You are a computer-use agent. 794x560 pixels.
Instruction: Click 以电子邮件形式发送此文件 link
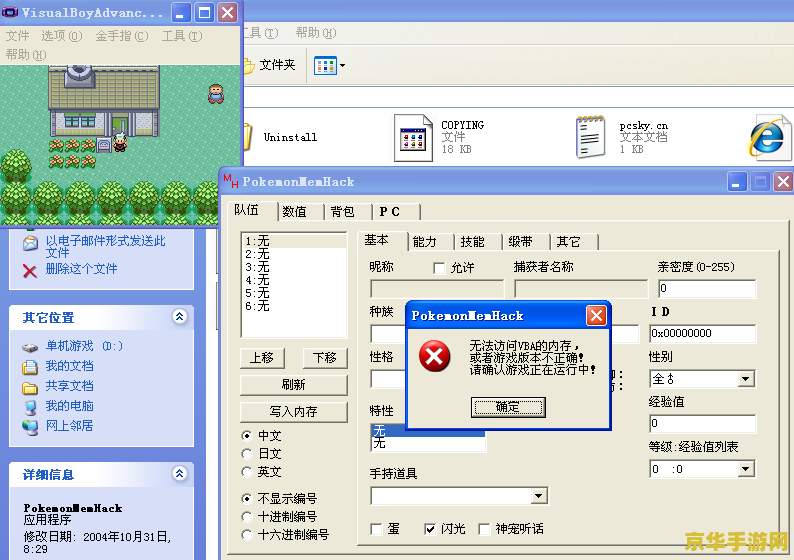(105, 247)
